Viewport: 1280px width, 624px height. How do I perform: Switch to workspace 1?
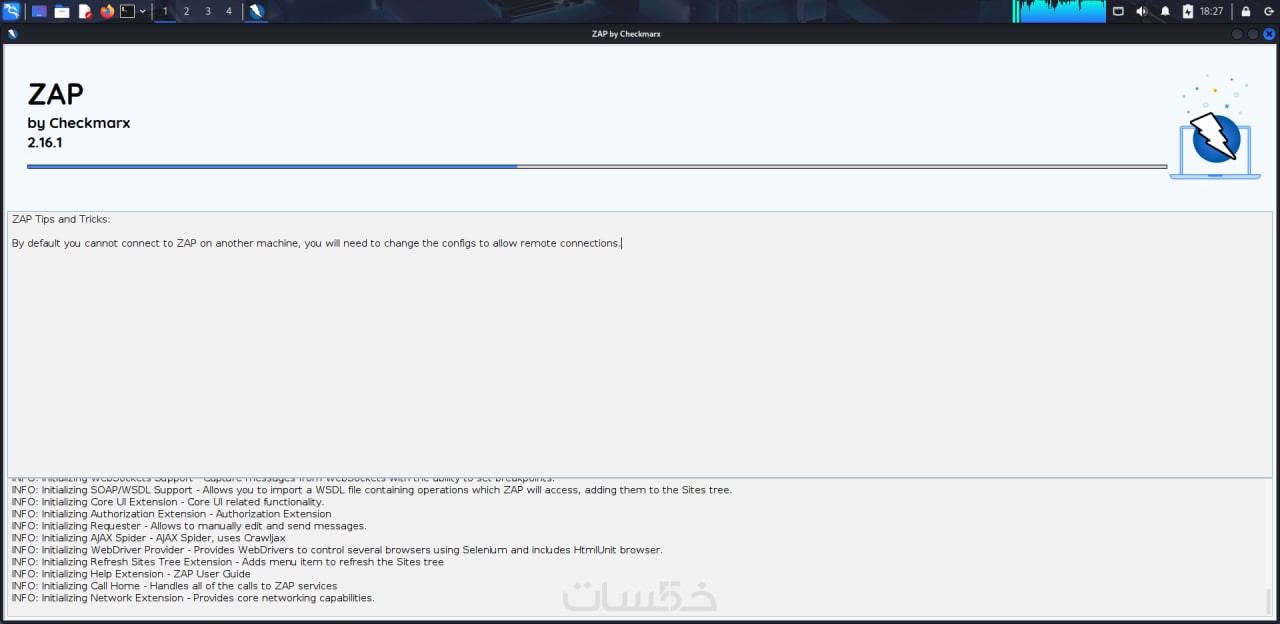(165, 11)
